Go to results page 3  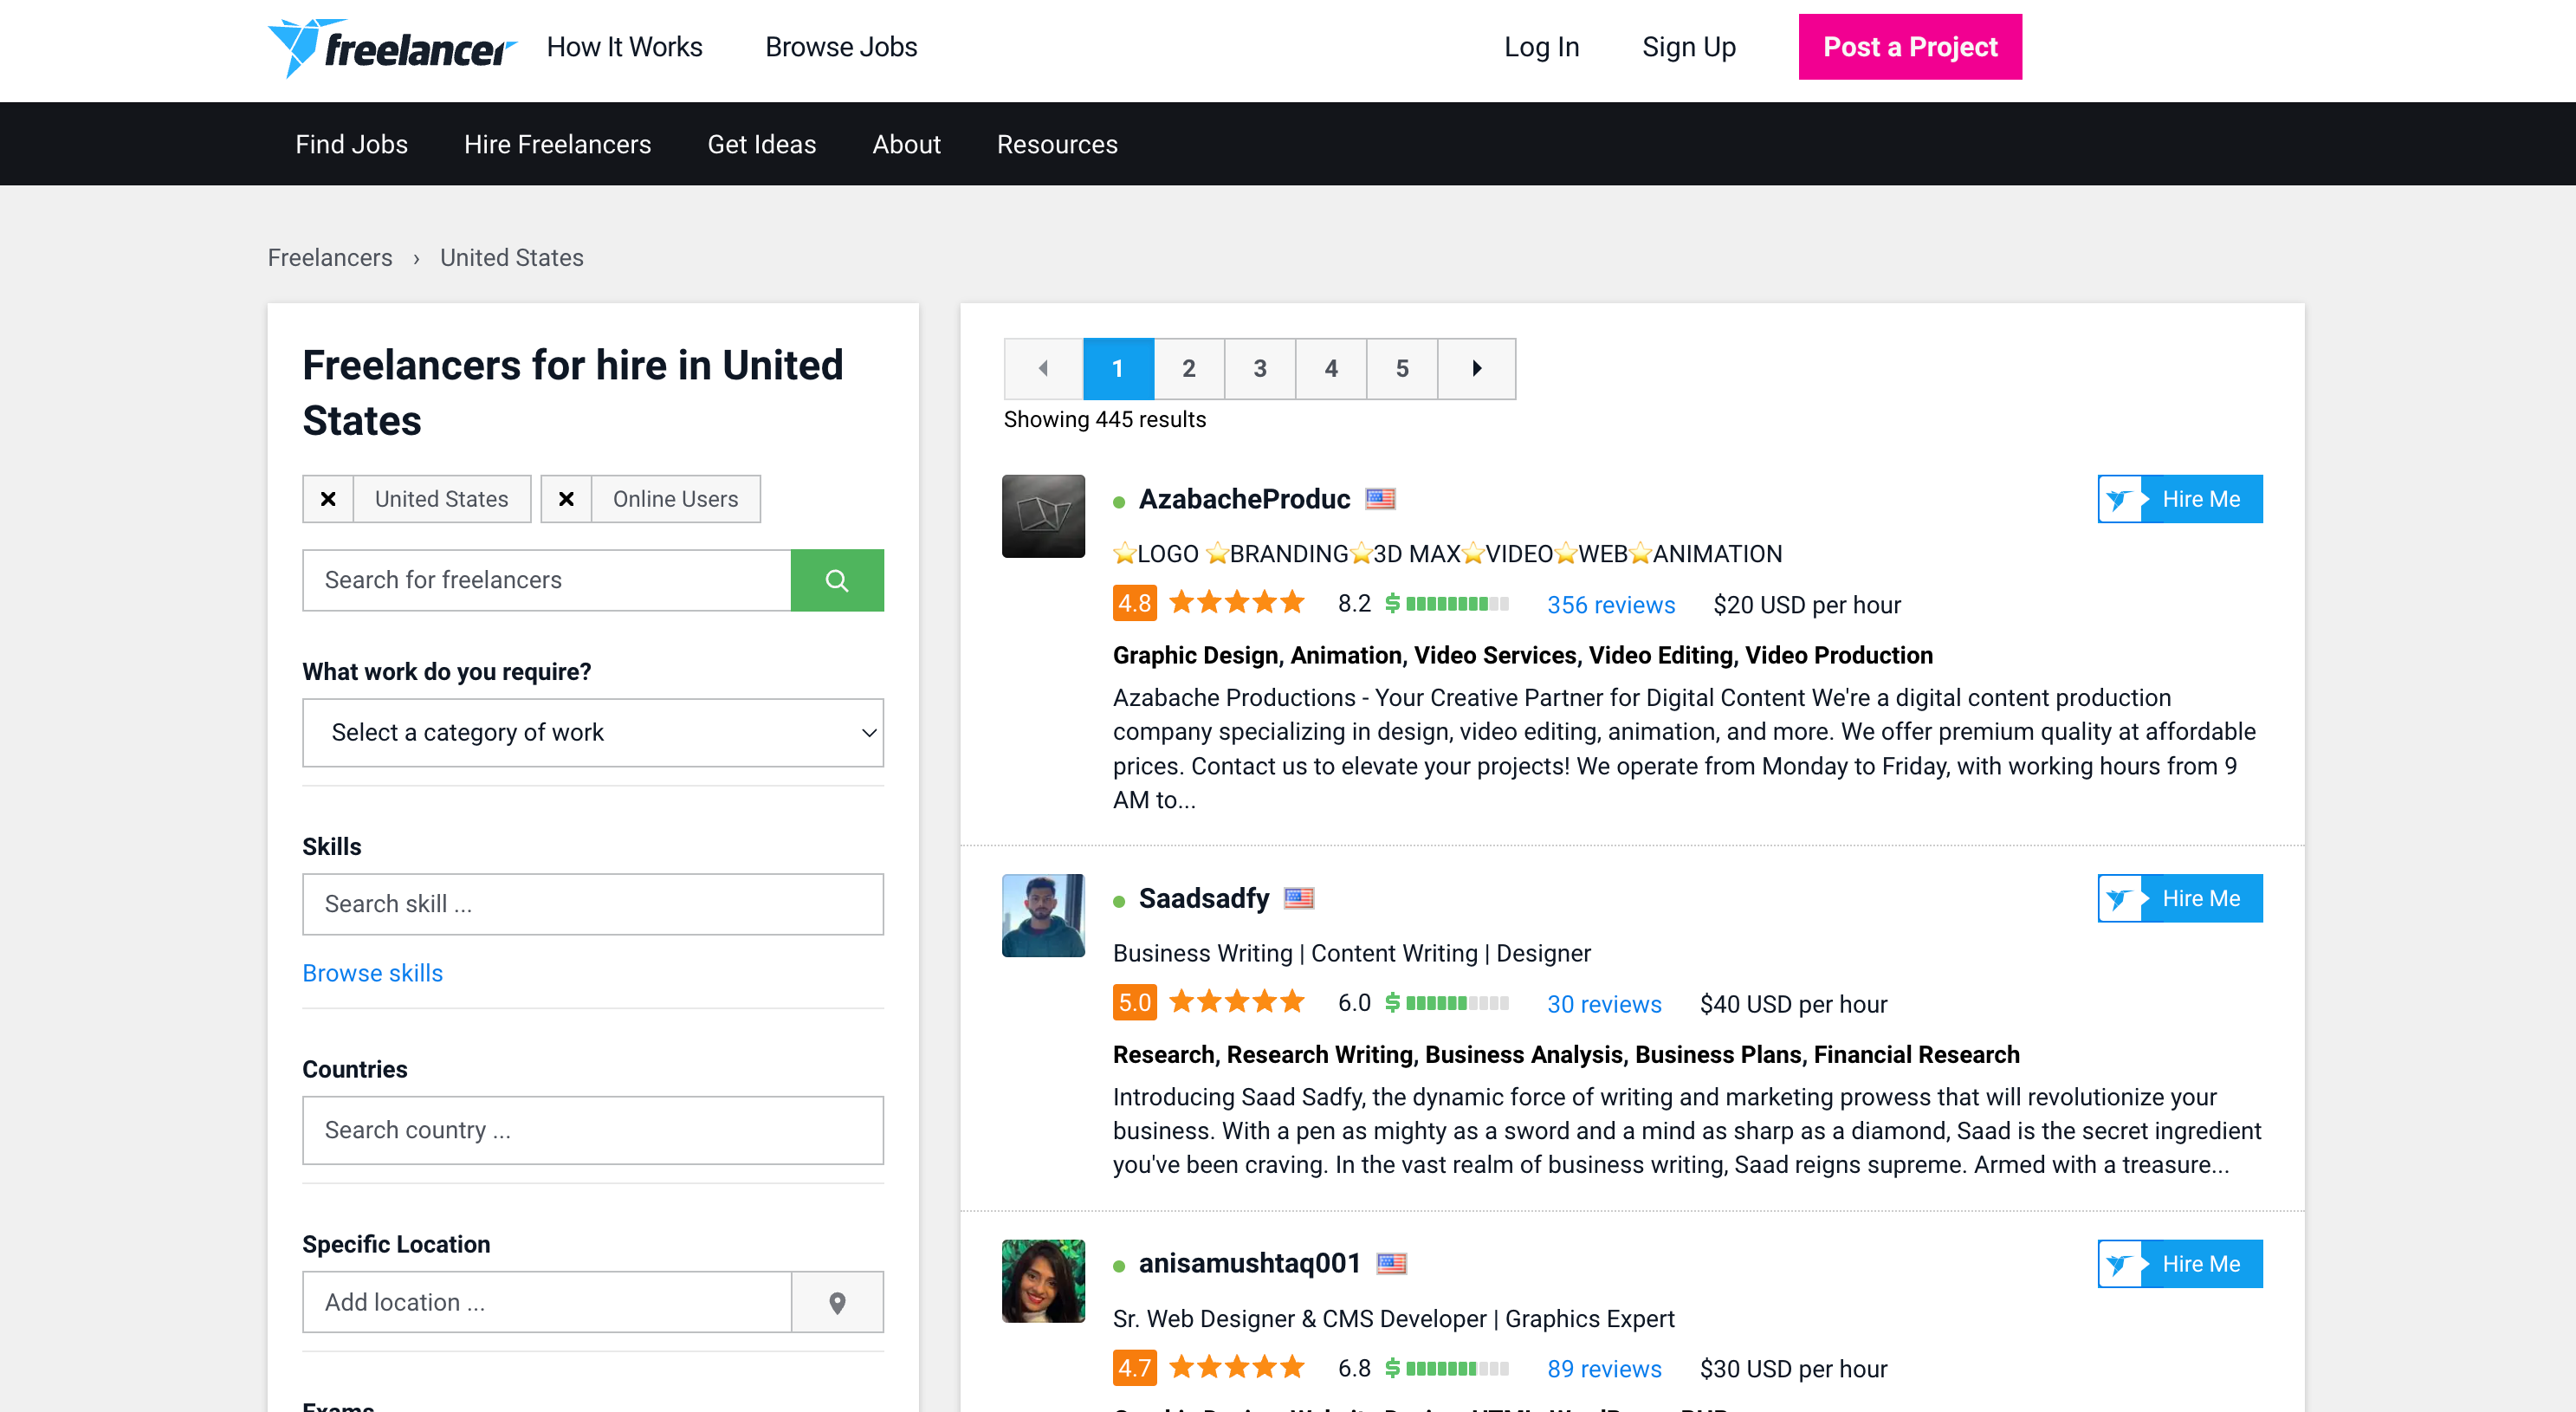[1260, 369]
